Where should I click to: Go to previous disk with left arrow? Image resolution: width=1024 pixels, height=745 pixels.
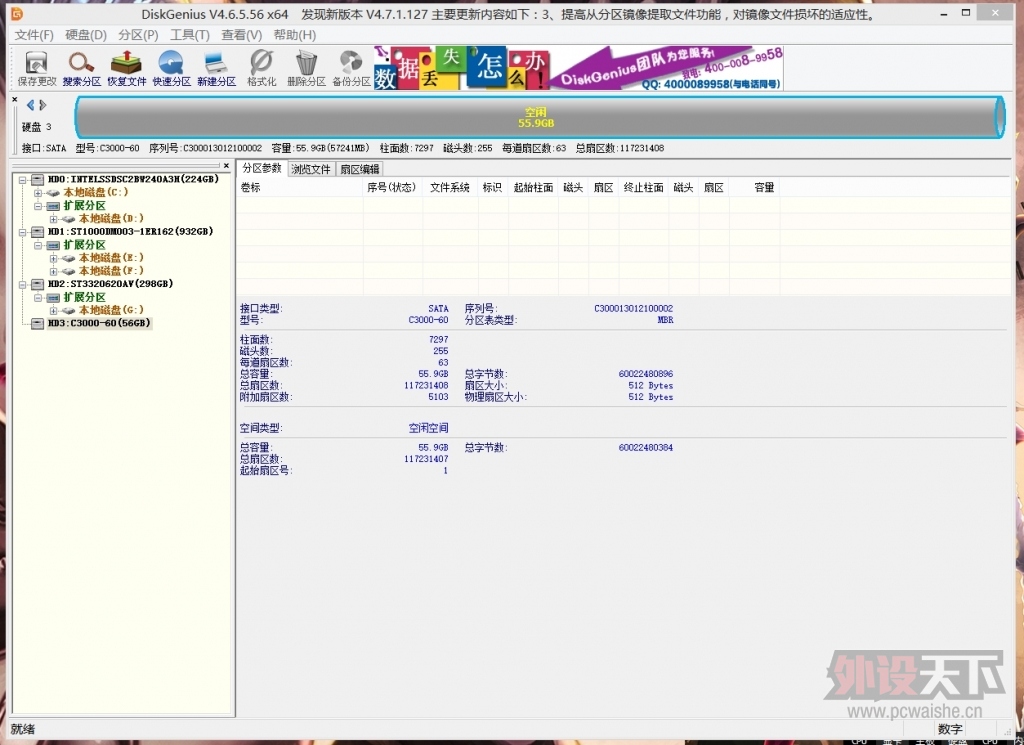click(30, 105)
